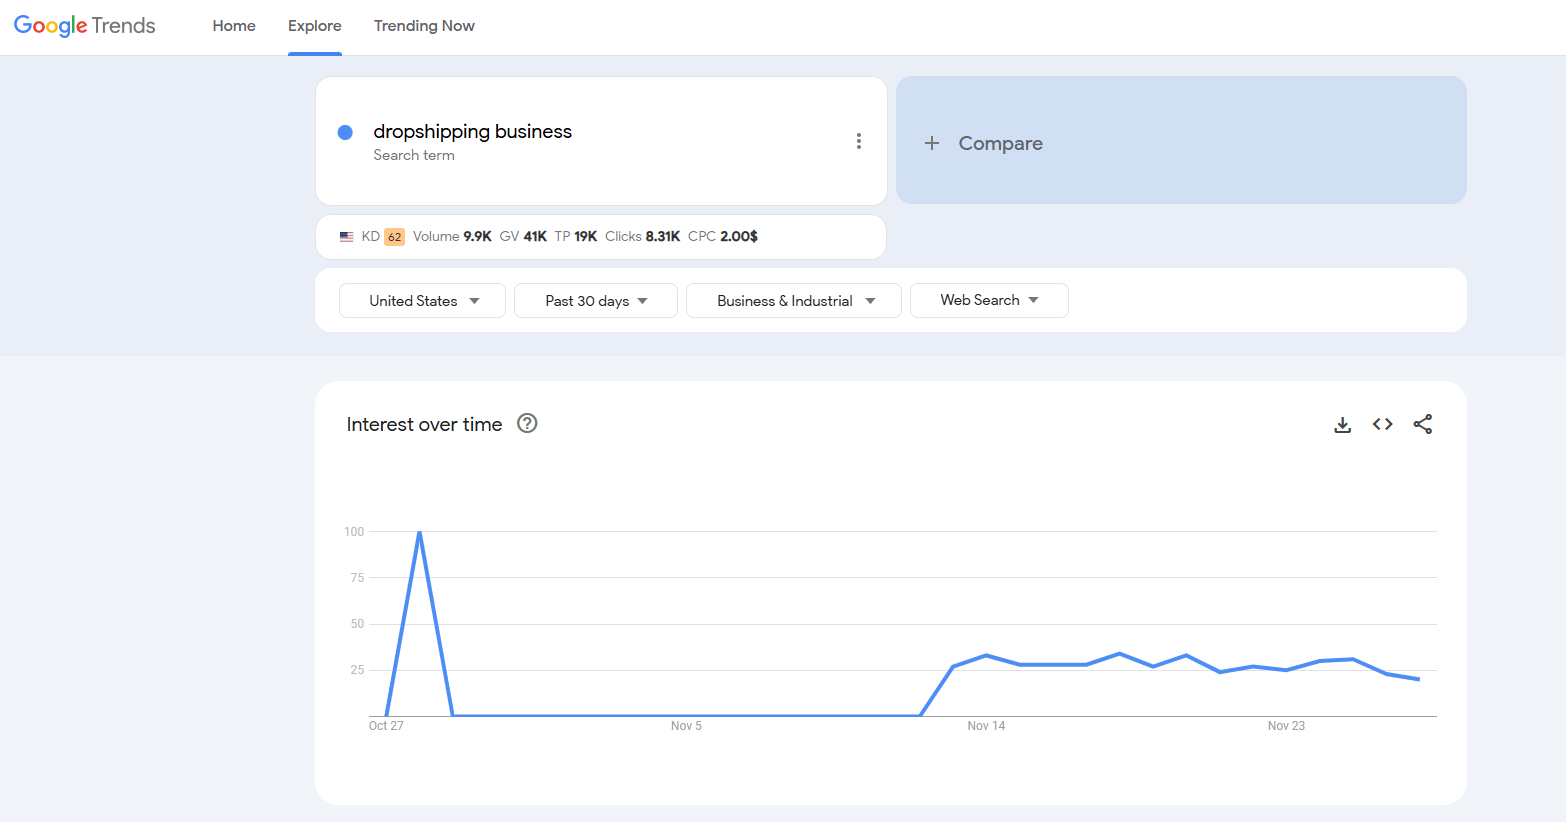Click the peak point at 100 on the chart
1566x822 pixels.
click(x=419, y=532)
